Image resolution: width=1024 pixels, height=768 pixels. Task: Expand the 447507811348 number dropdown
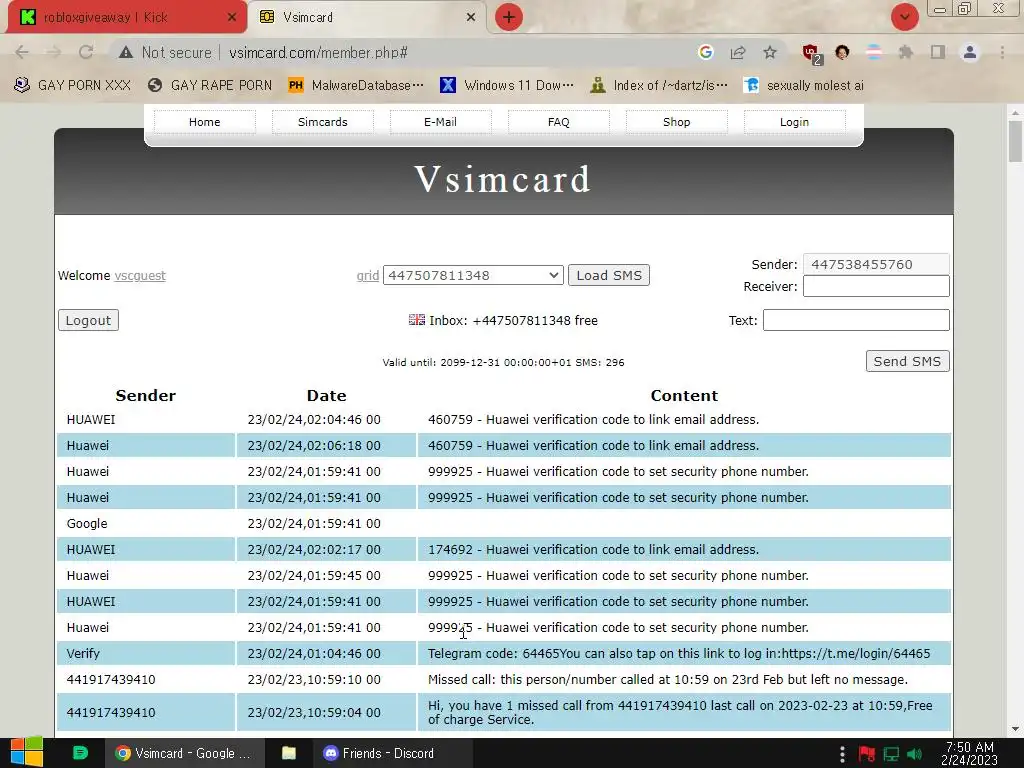coord(473,275)
